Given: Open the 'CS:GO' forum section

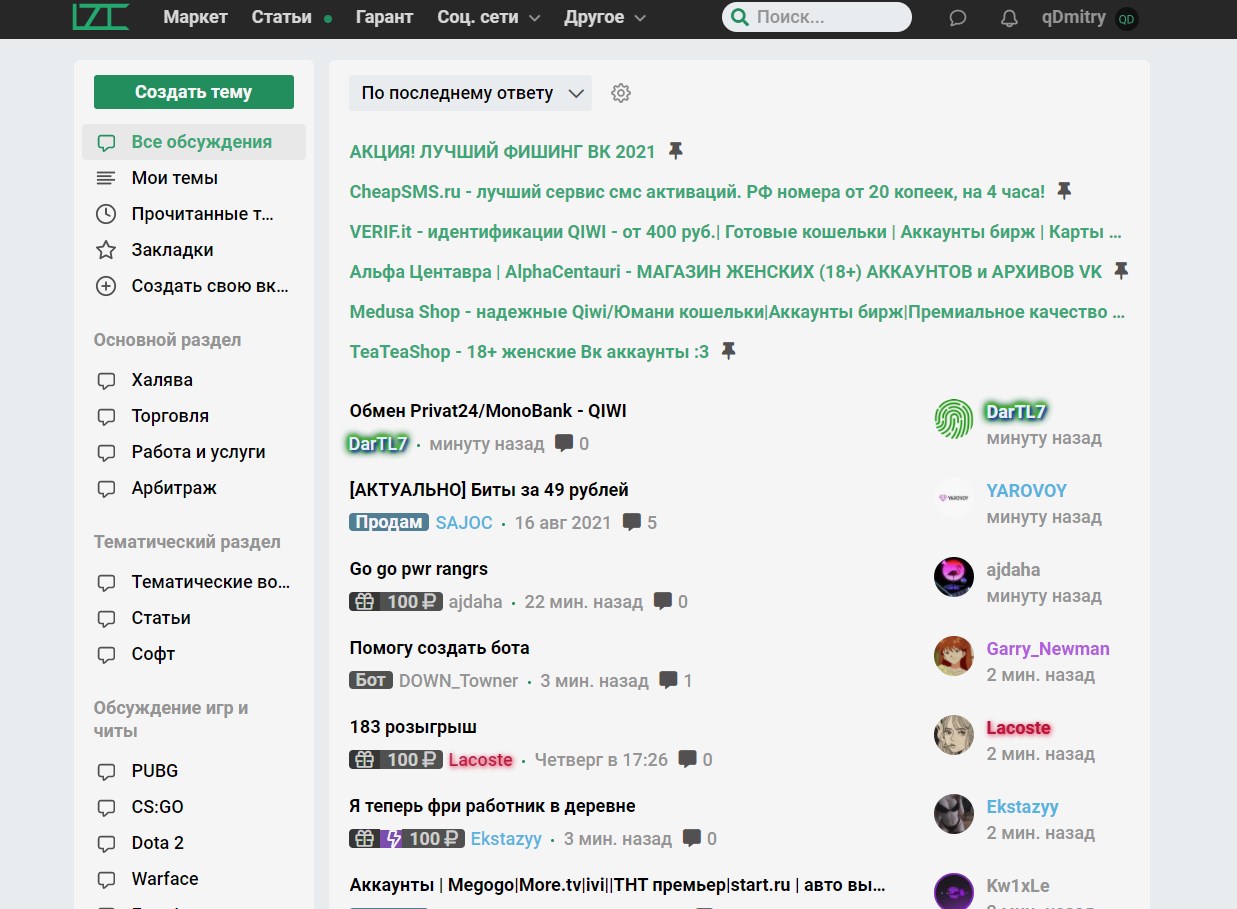Looking at the screenshot, I should [x=157, y=807].
